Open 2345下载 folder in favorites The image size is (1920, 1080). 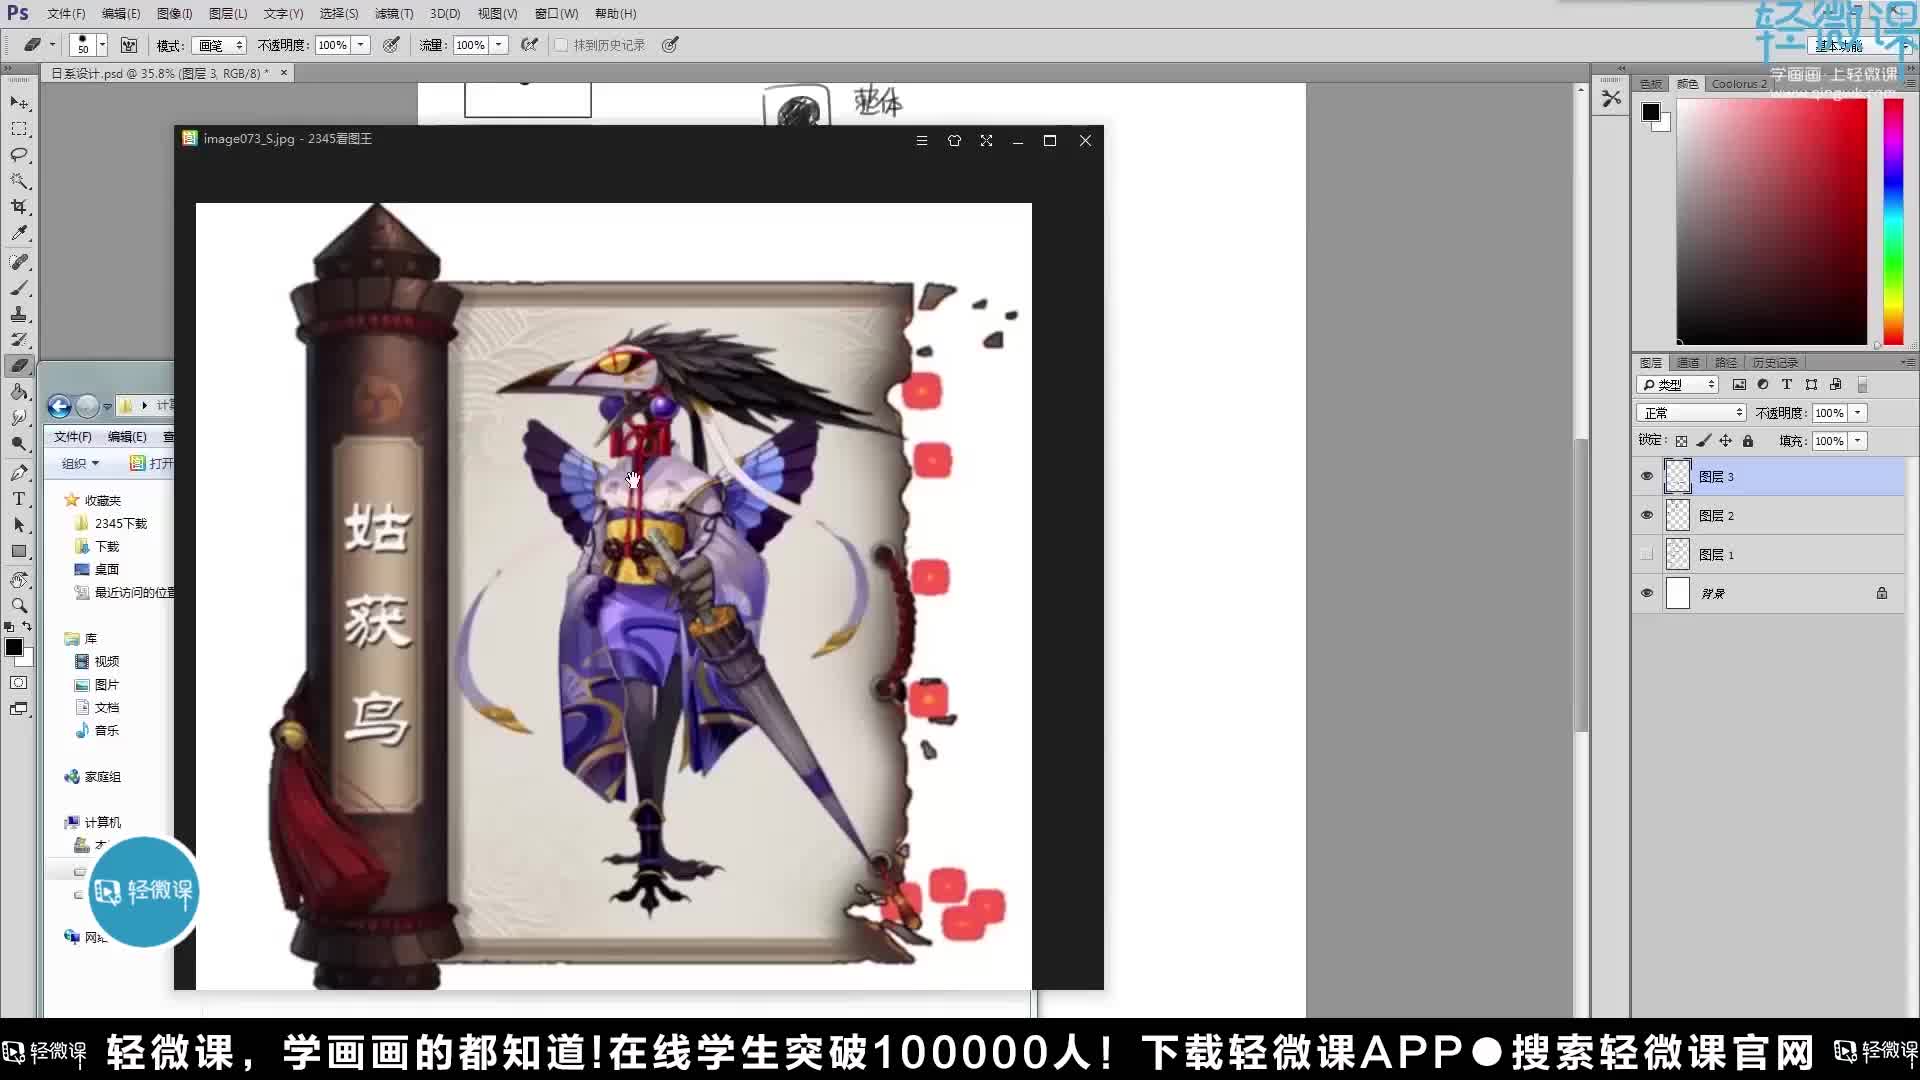pyautogui.click(x=120, y=524)
